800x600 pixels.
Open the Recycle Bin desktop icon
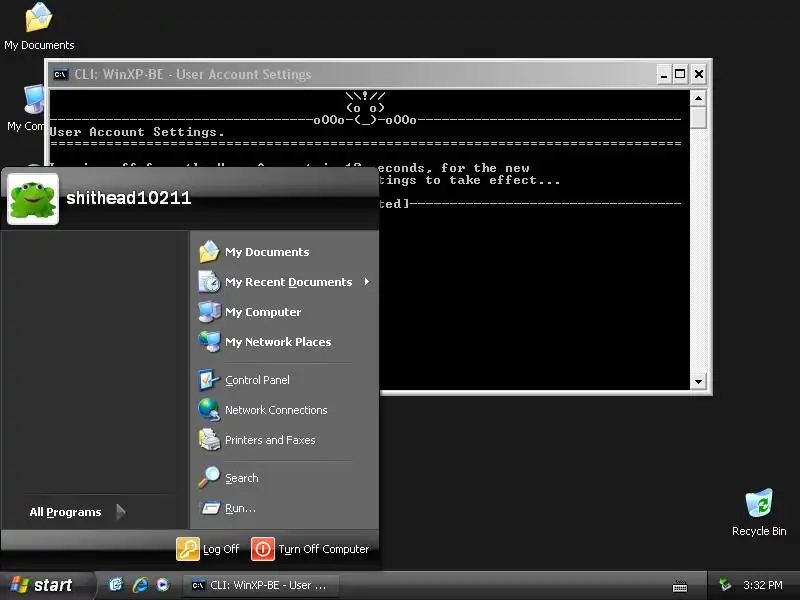click(x=759, y=513)
